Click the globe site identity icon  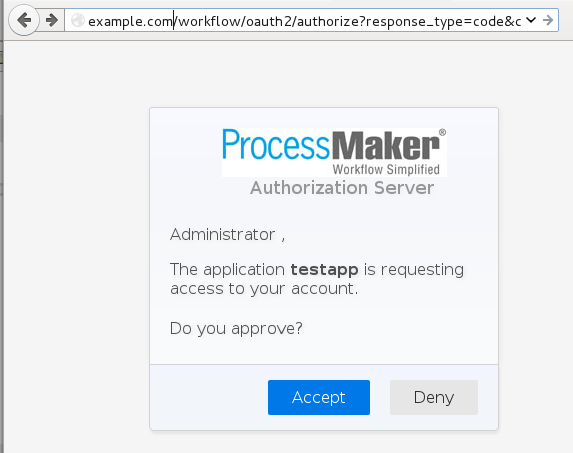(x=77, y=20)
